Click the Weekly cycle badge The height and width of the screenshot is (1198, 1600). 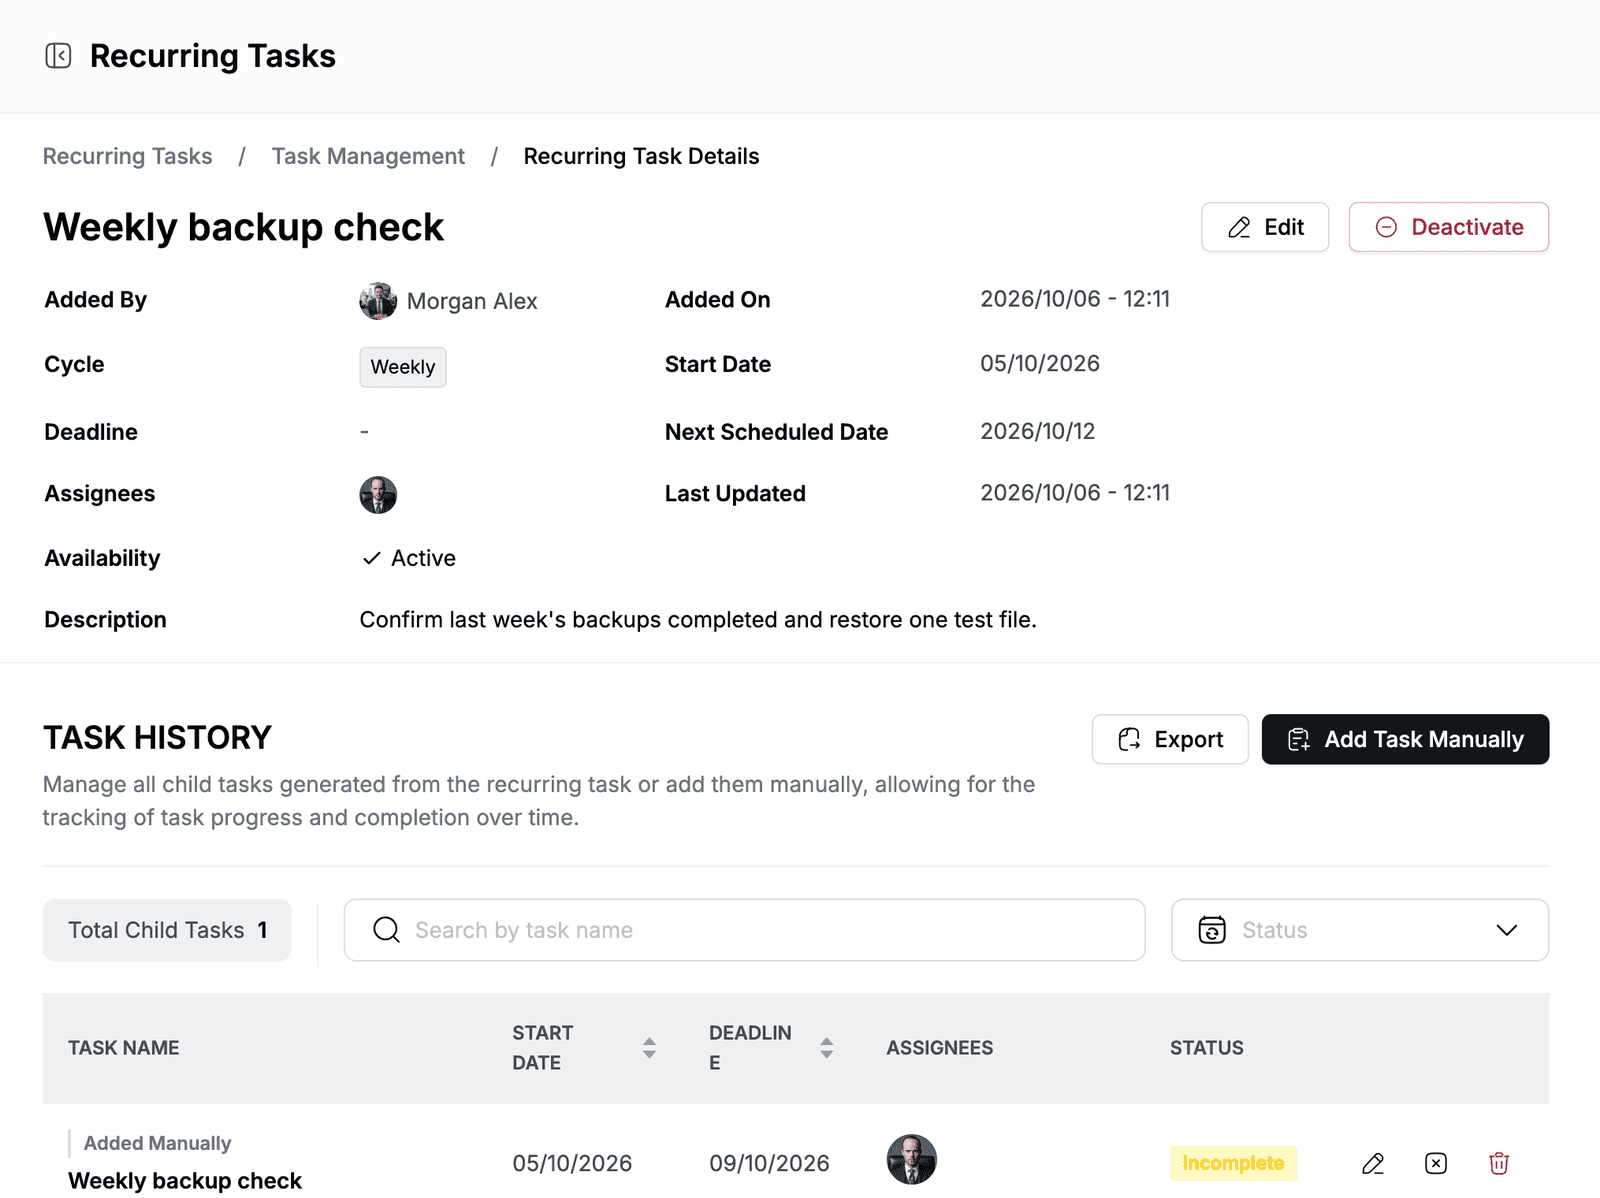[403, 367]
